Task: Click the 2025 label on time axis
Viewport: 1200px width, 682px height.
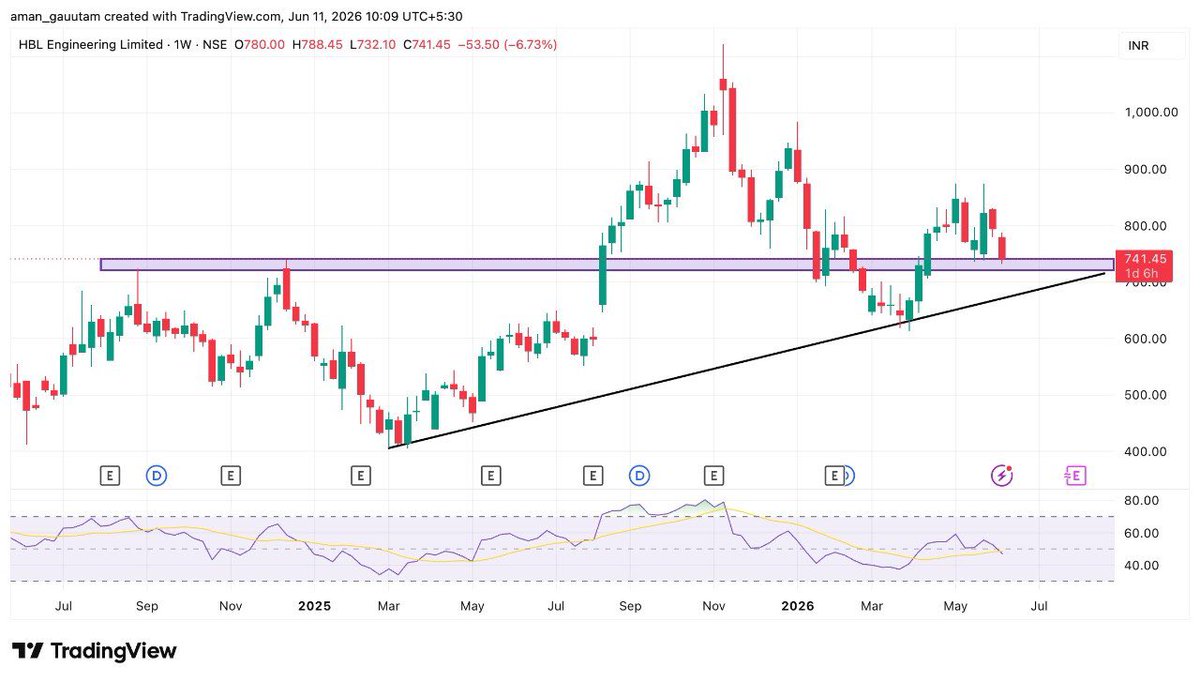Action: 314,606
